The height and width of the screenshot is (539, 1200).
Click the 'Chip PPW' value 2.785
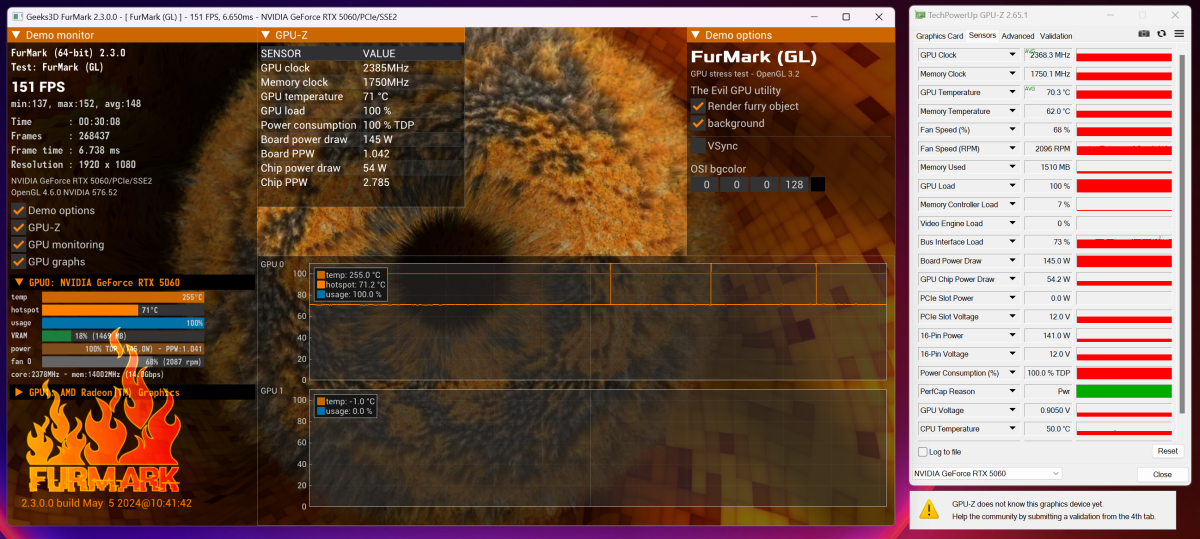point(376,182)
